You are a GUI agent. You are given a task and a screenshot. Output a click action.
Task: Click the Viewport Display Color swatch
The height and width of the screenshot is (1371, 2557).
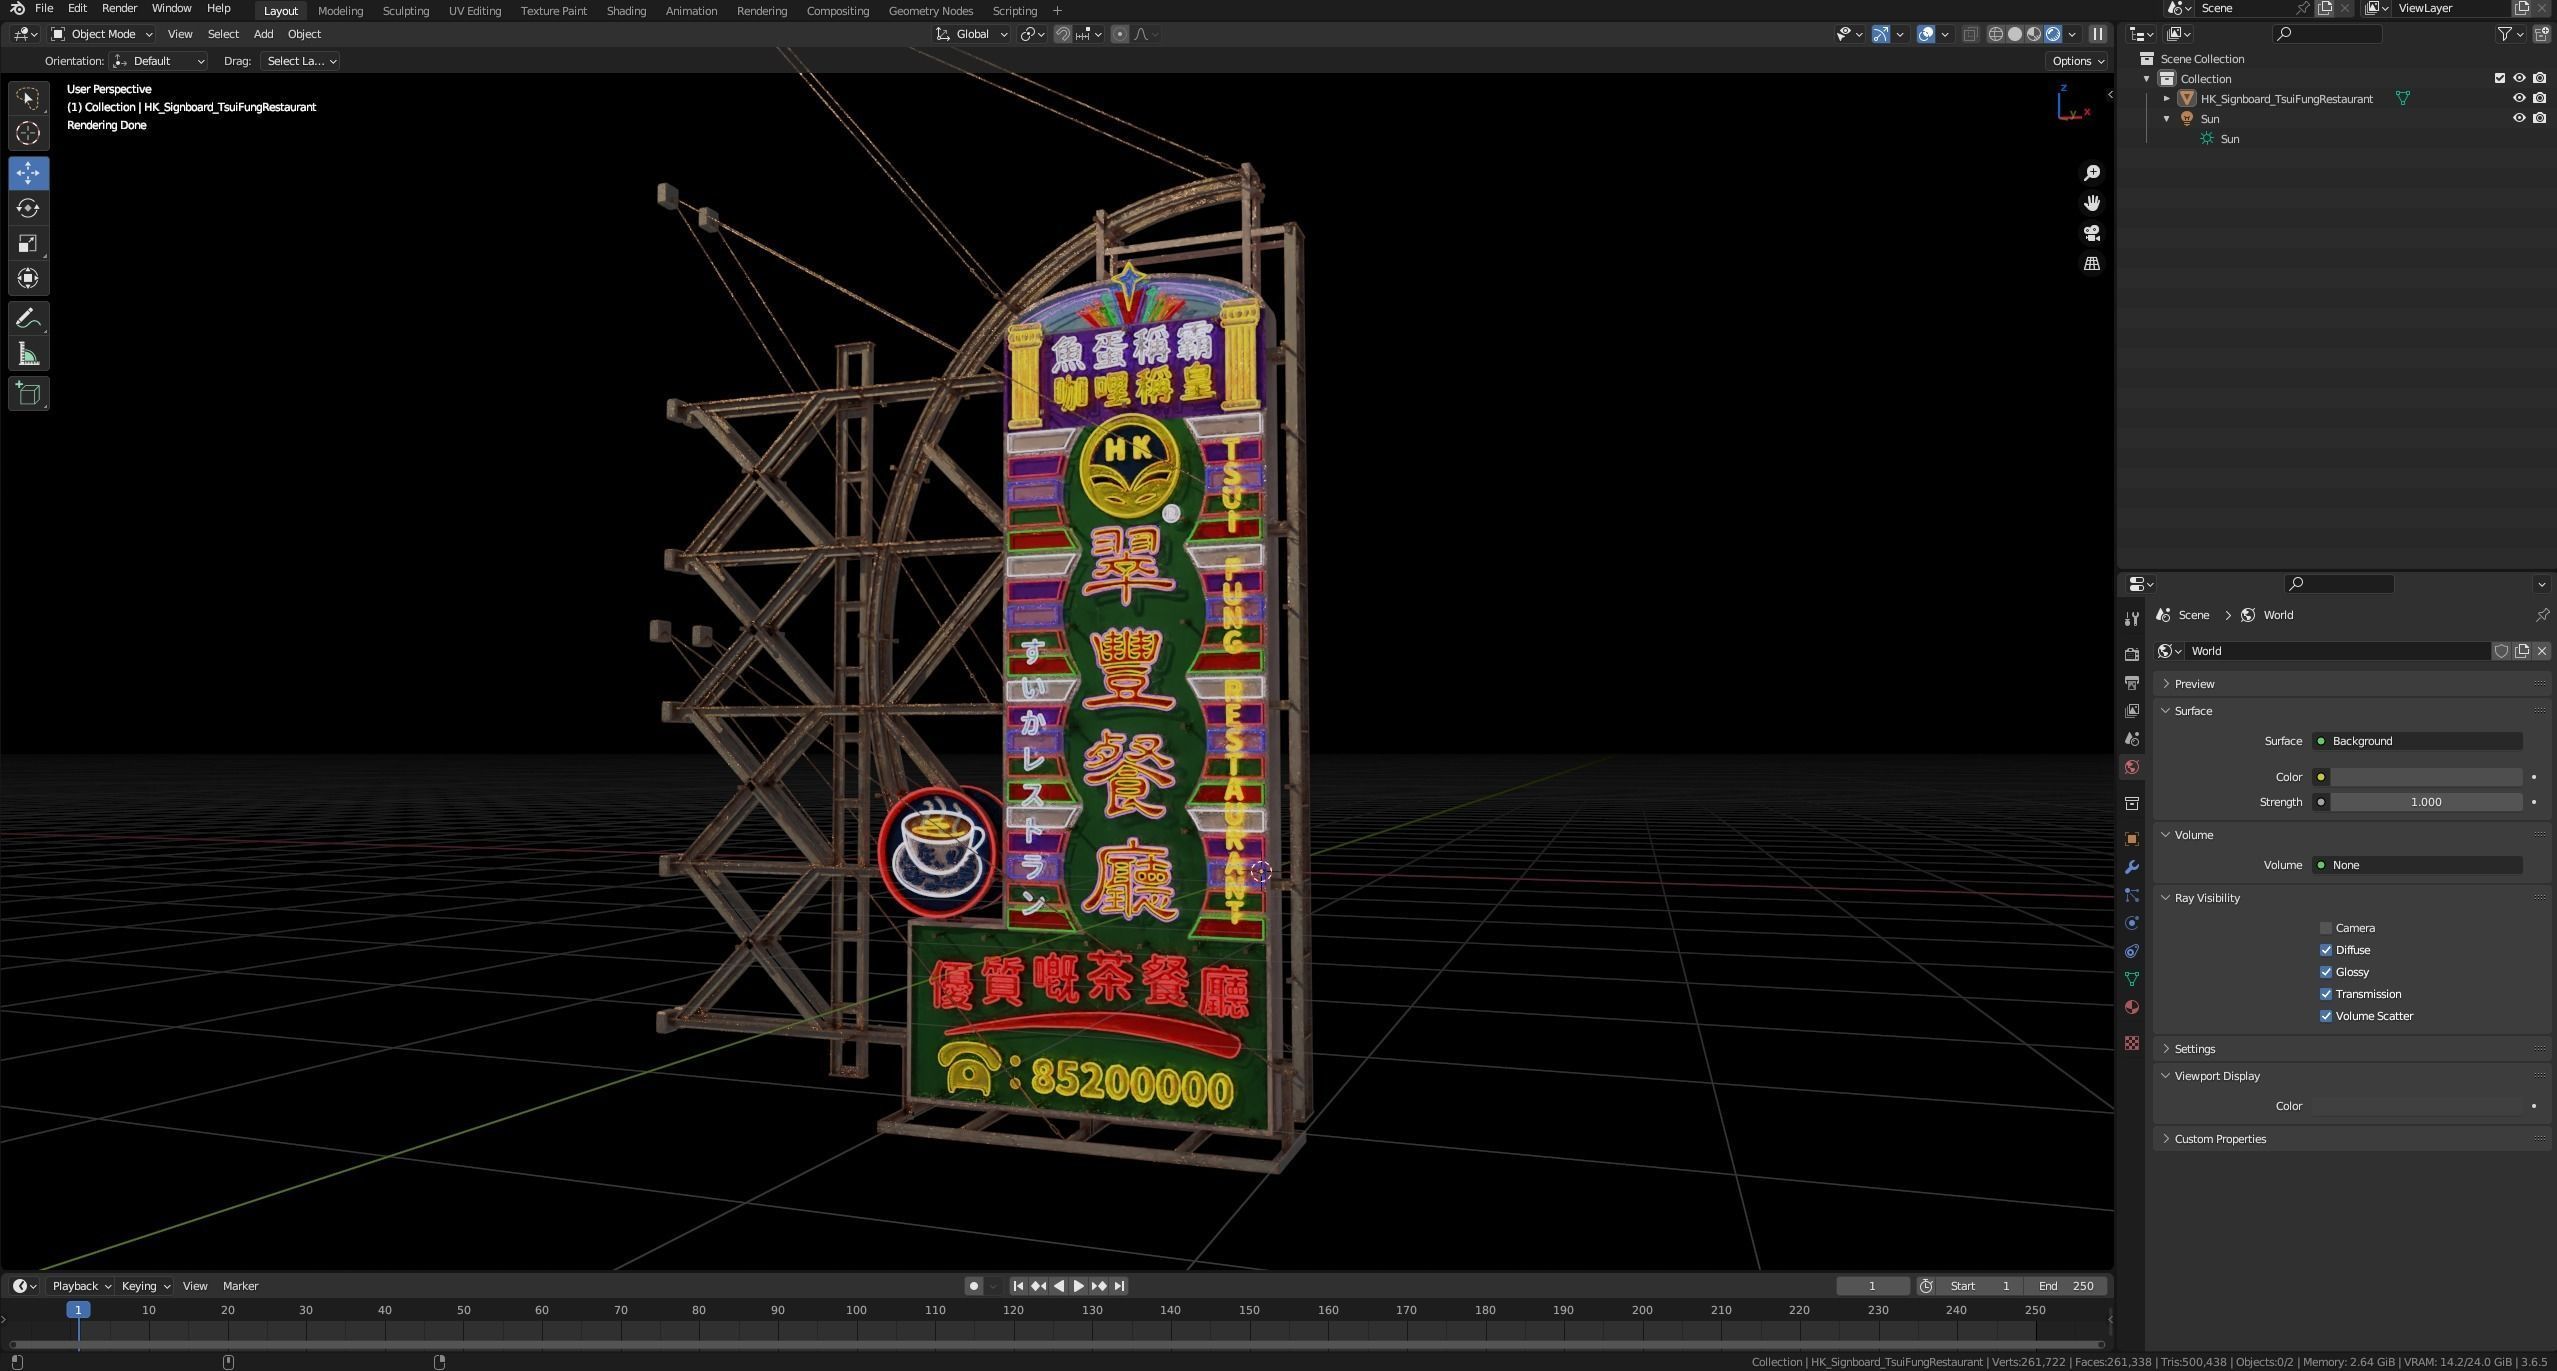tap(2416, 1106)
